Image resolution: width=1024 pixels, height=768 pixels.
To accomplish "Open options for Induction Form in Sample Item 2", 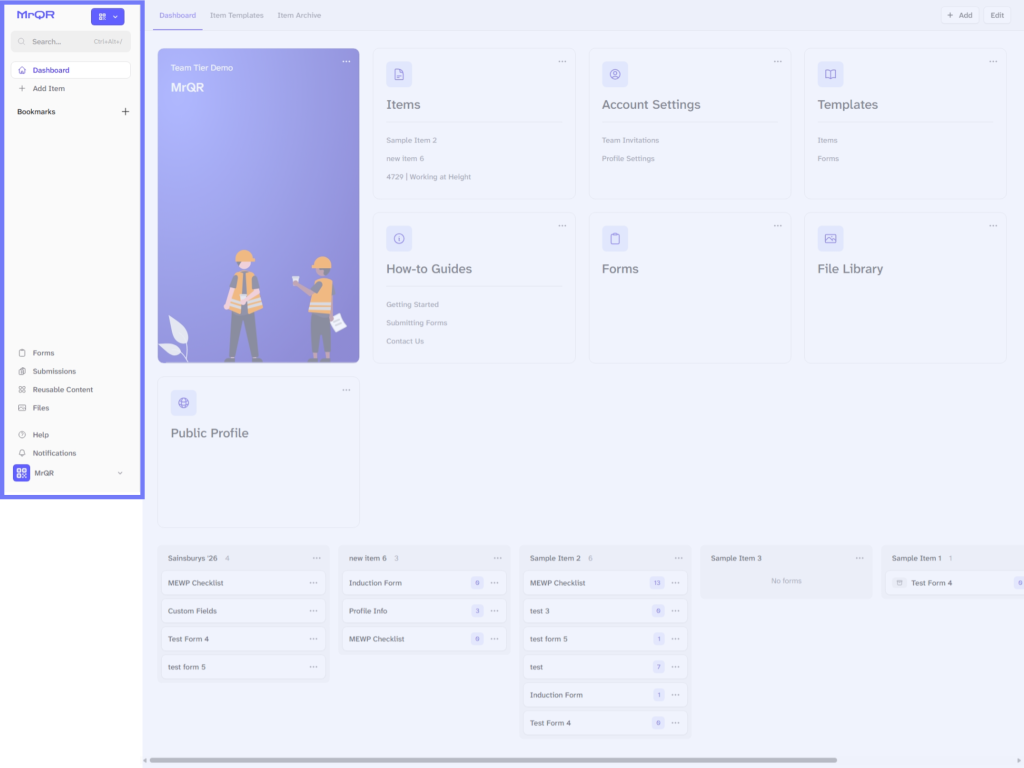I will click(675, 695).
